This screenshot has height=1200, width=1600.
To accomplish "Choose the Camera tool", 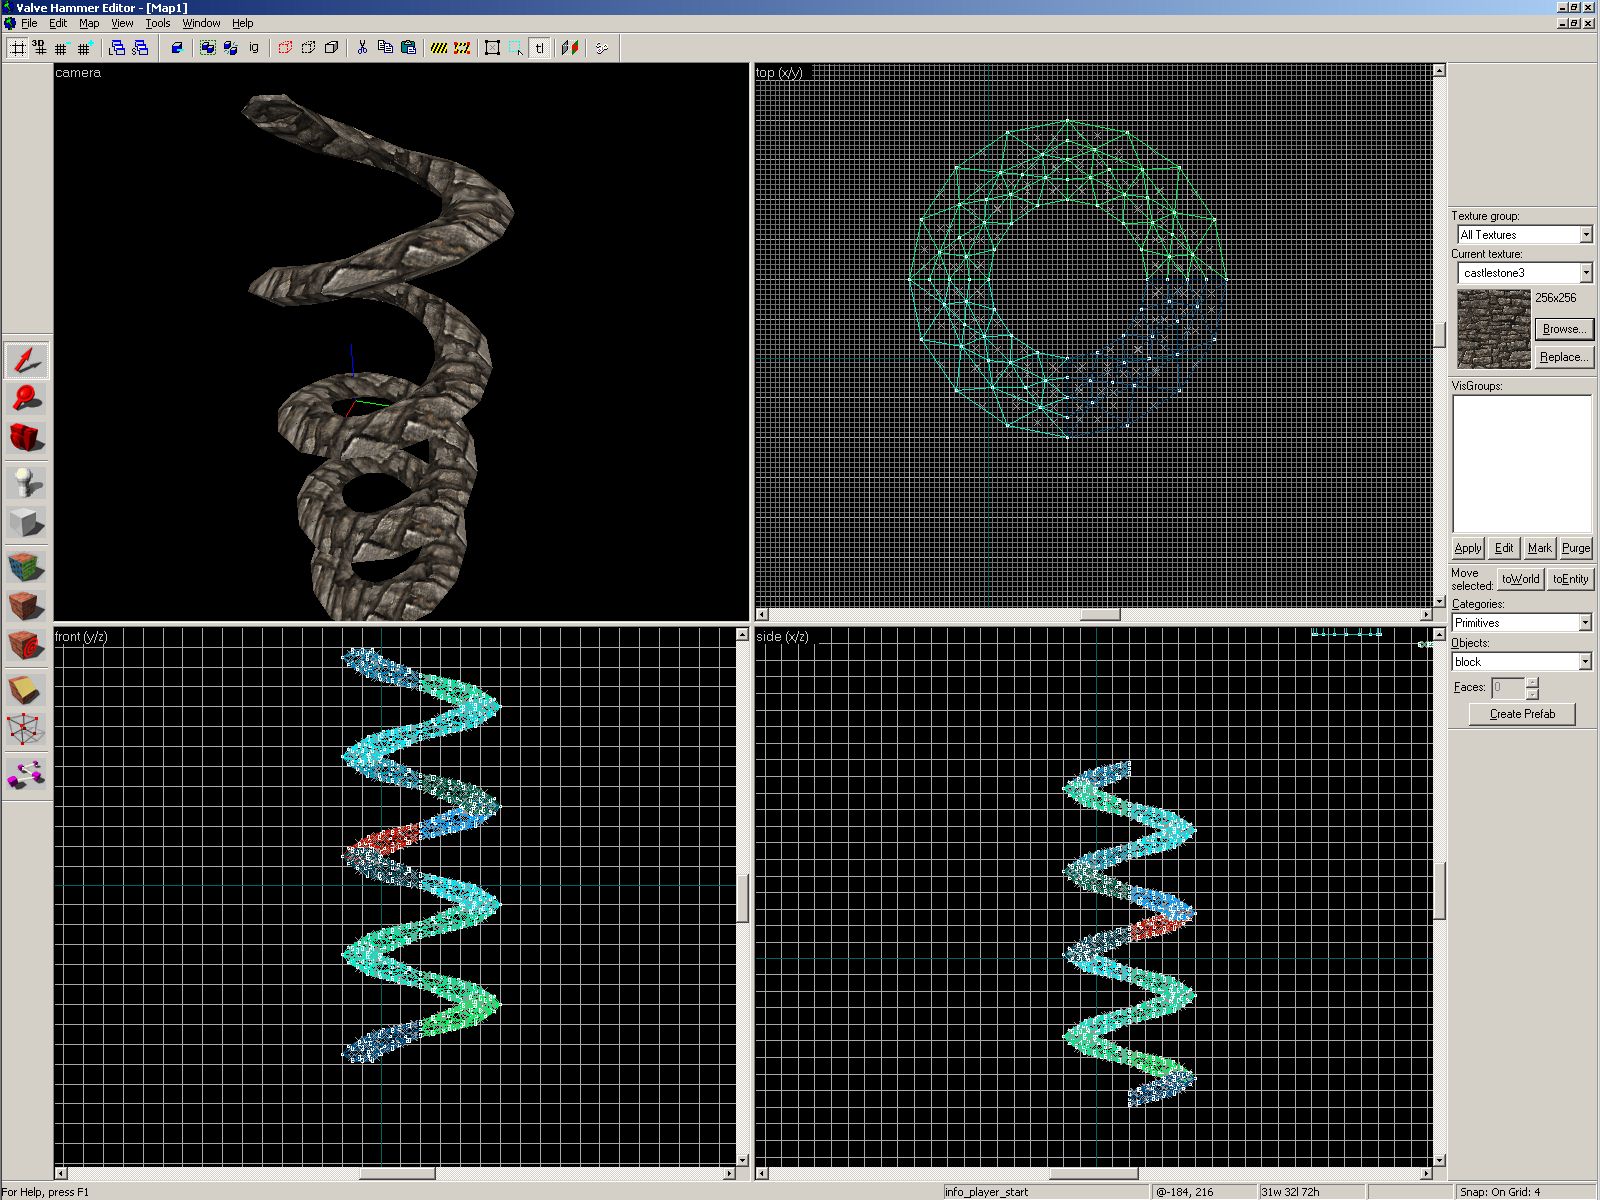I will [x=26, y=438].
